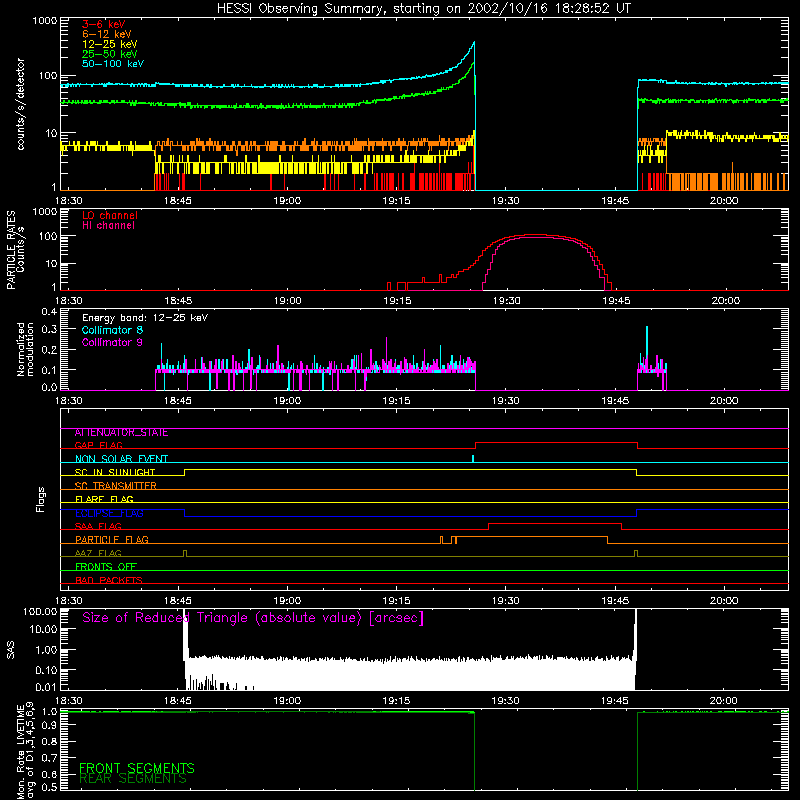Screen dimensions: 800x800
Task: Click the 1.0 tick value on the livetime axis
Action: pyautogui.click(x=49, y=712)
